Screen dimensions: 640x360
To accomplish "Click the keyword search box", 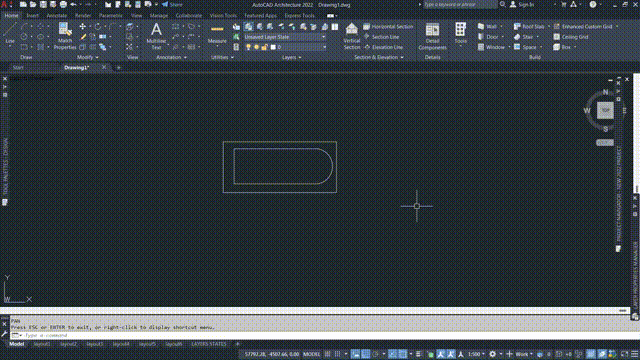I will pyautogui.click(x=460, y=4).
